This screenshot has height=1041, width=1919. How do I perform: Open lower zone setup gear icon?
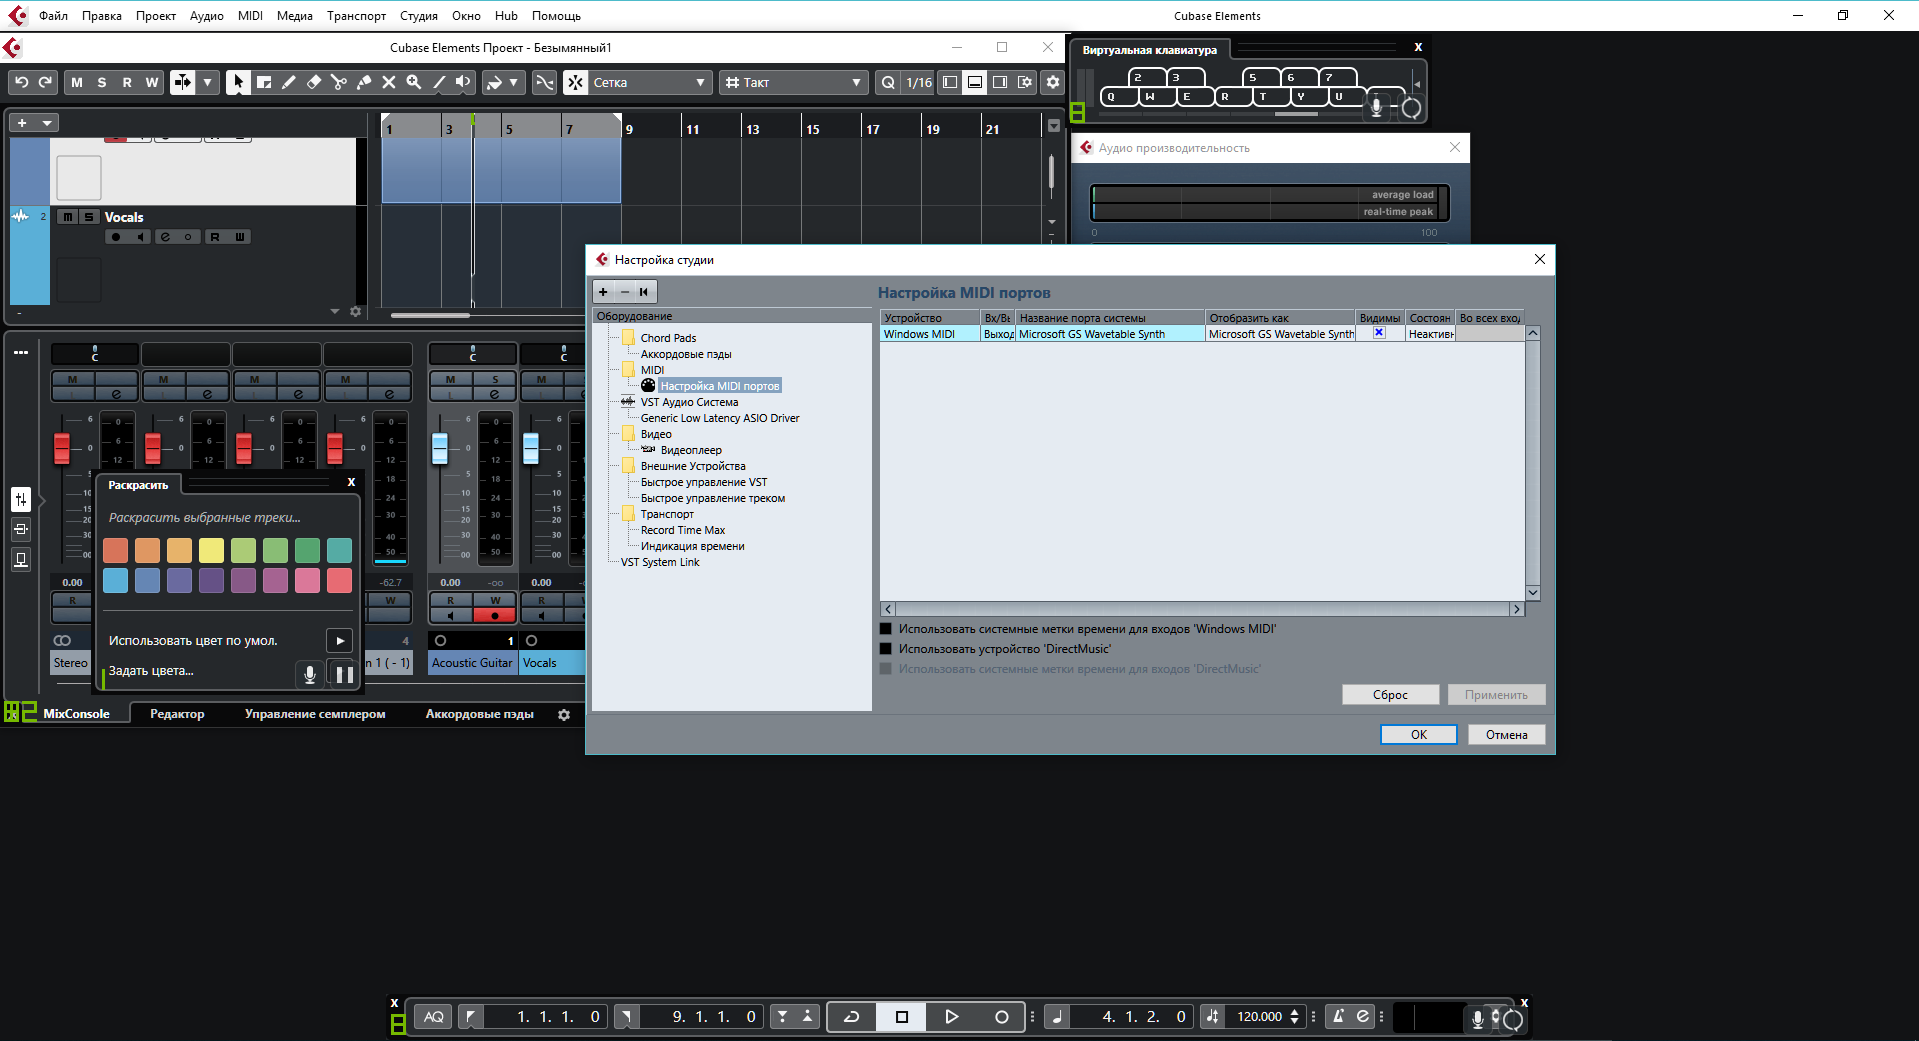(x=564, y=715)
